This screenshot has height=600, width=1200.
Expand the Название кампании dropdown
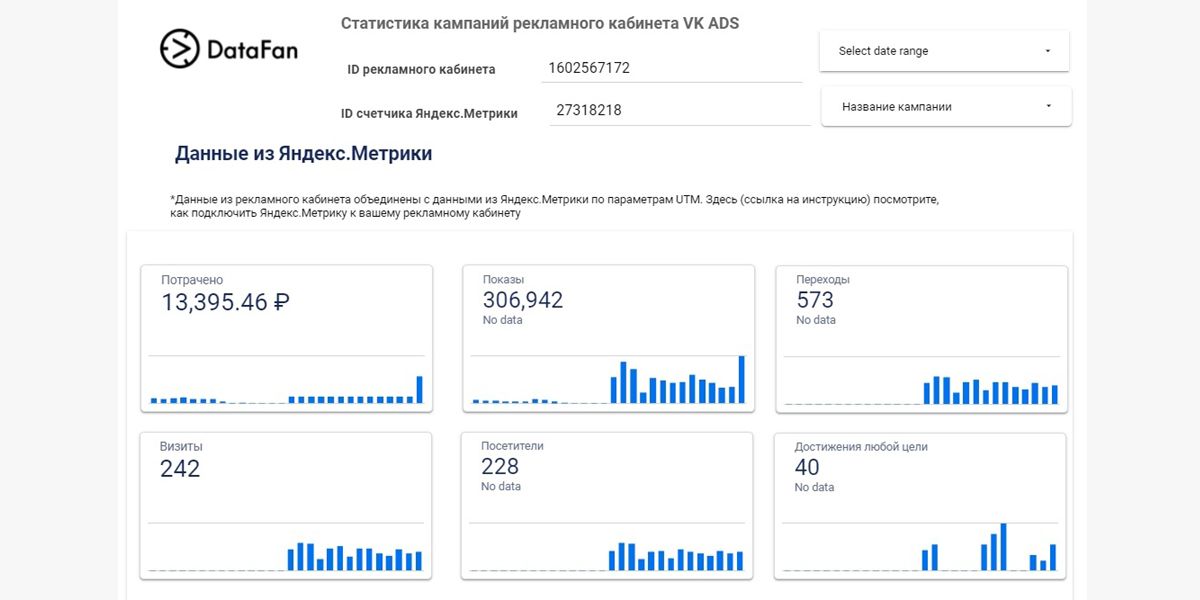click(946, 106)
